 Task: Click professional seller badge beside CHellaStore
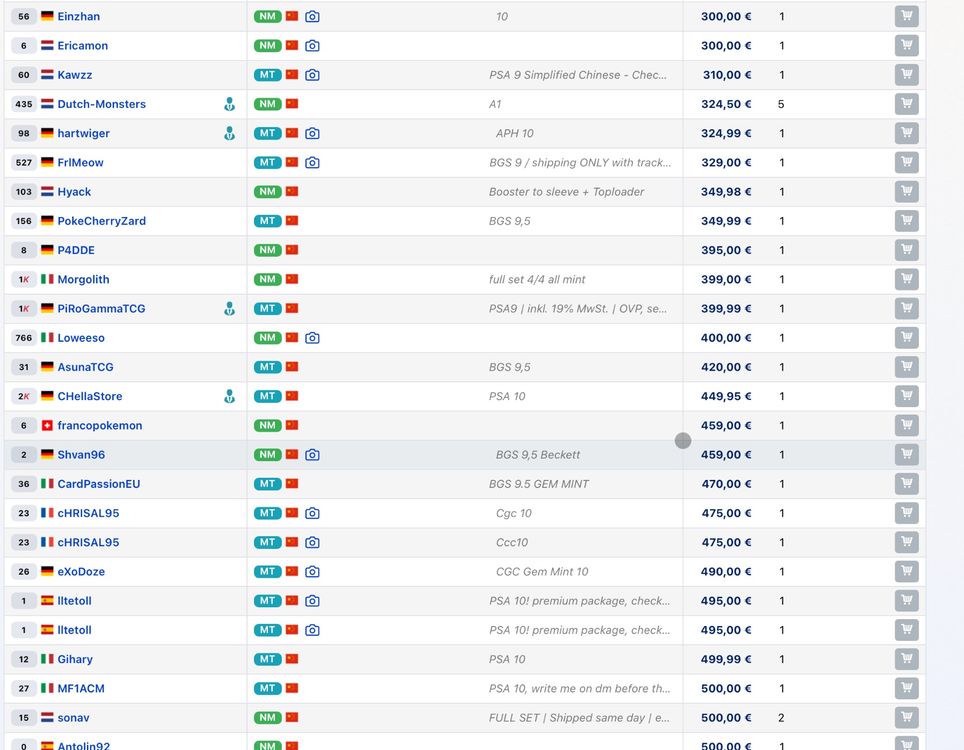click(229, 396)
